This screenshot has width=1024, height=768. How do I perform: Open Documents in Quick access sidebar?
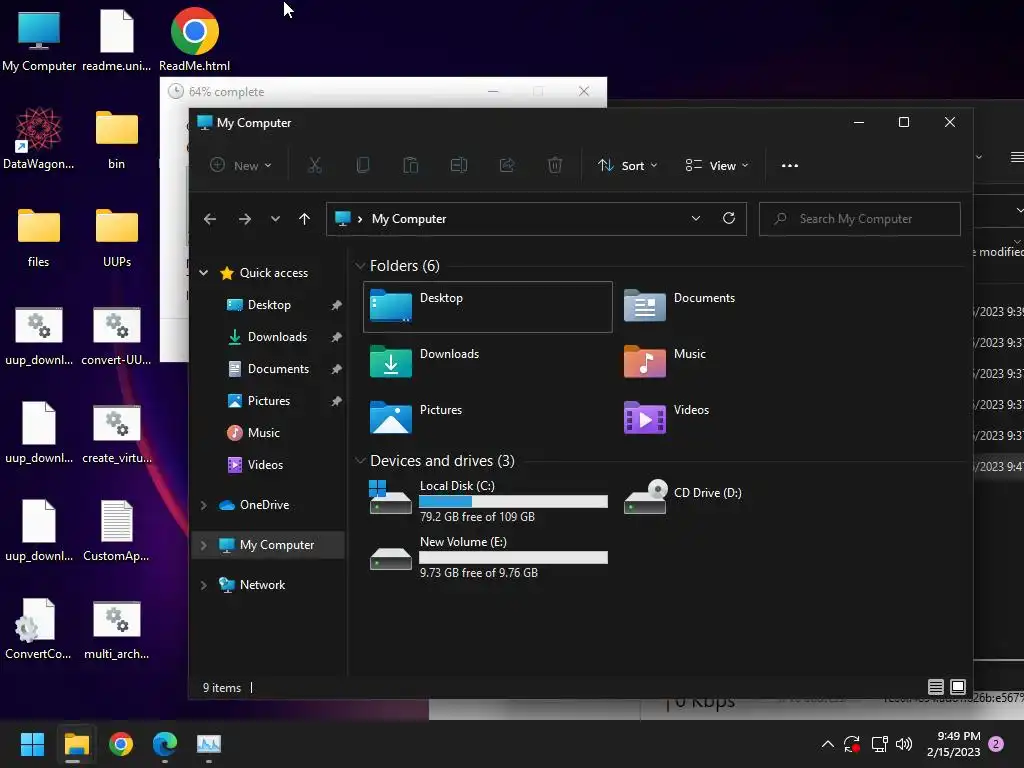click(x=278, y=369)
